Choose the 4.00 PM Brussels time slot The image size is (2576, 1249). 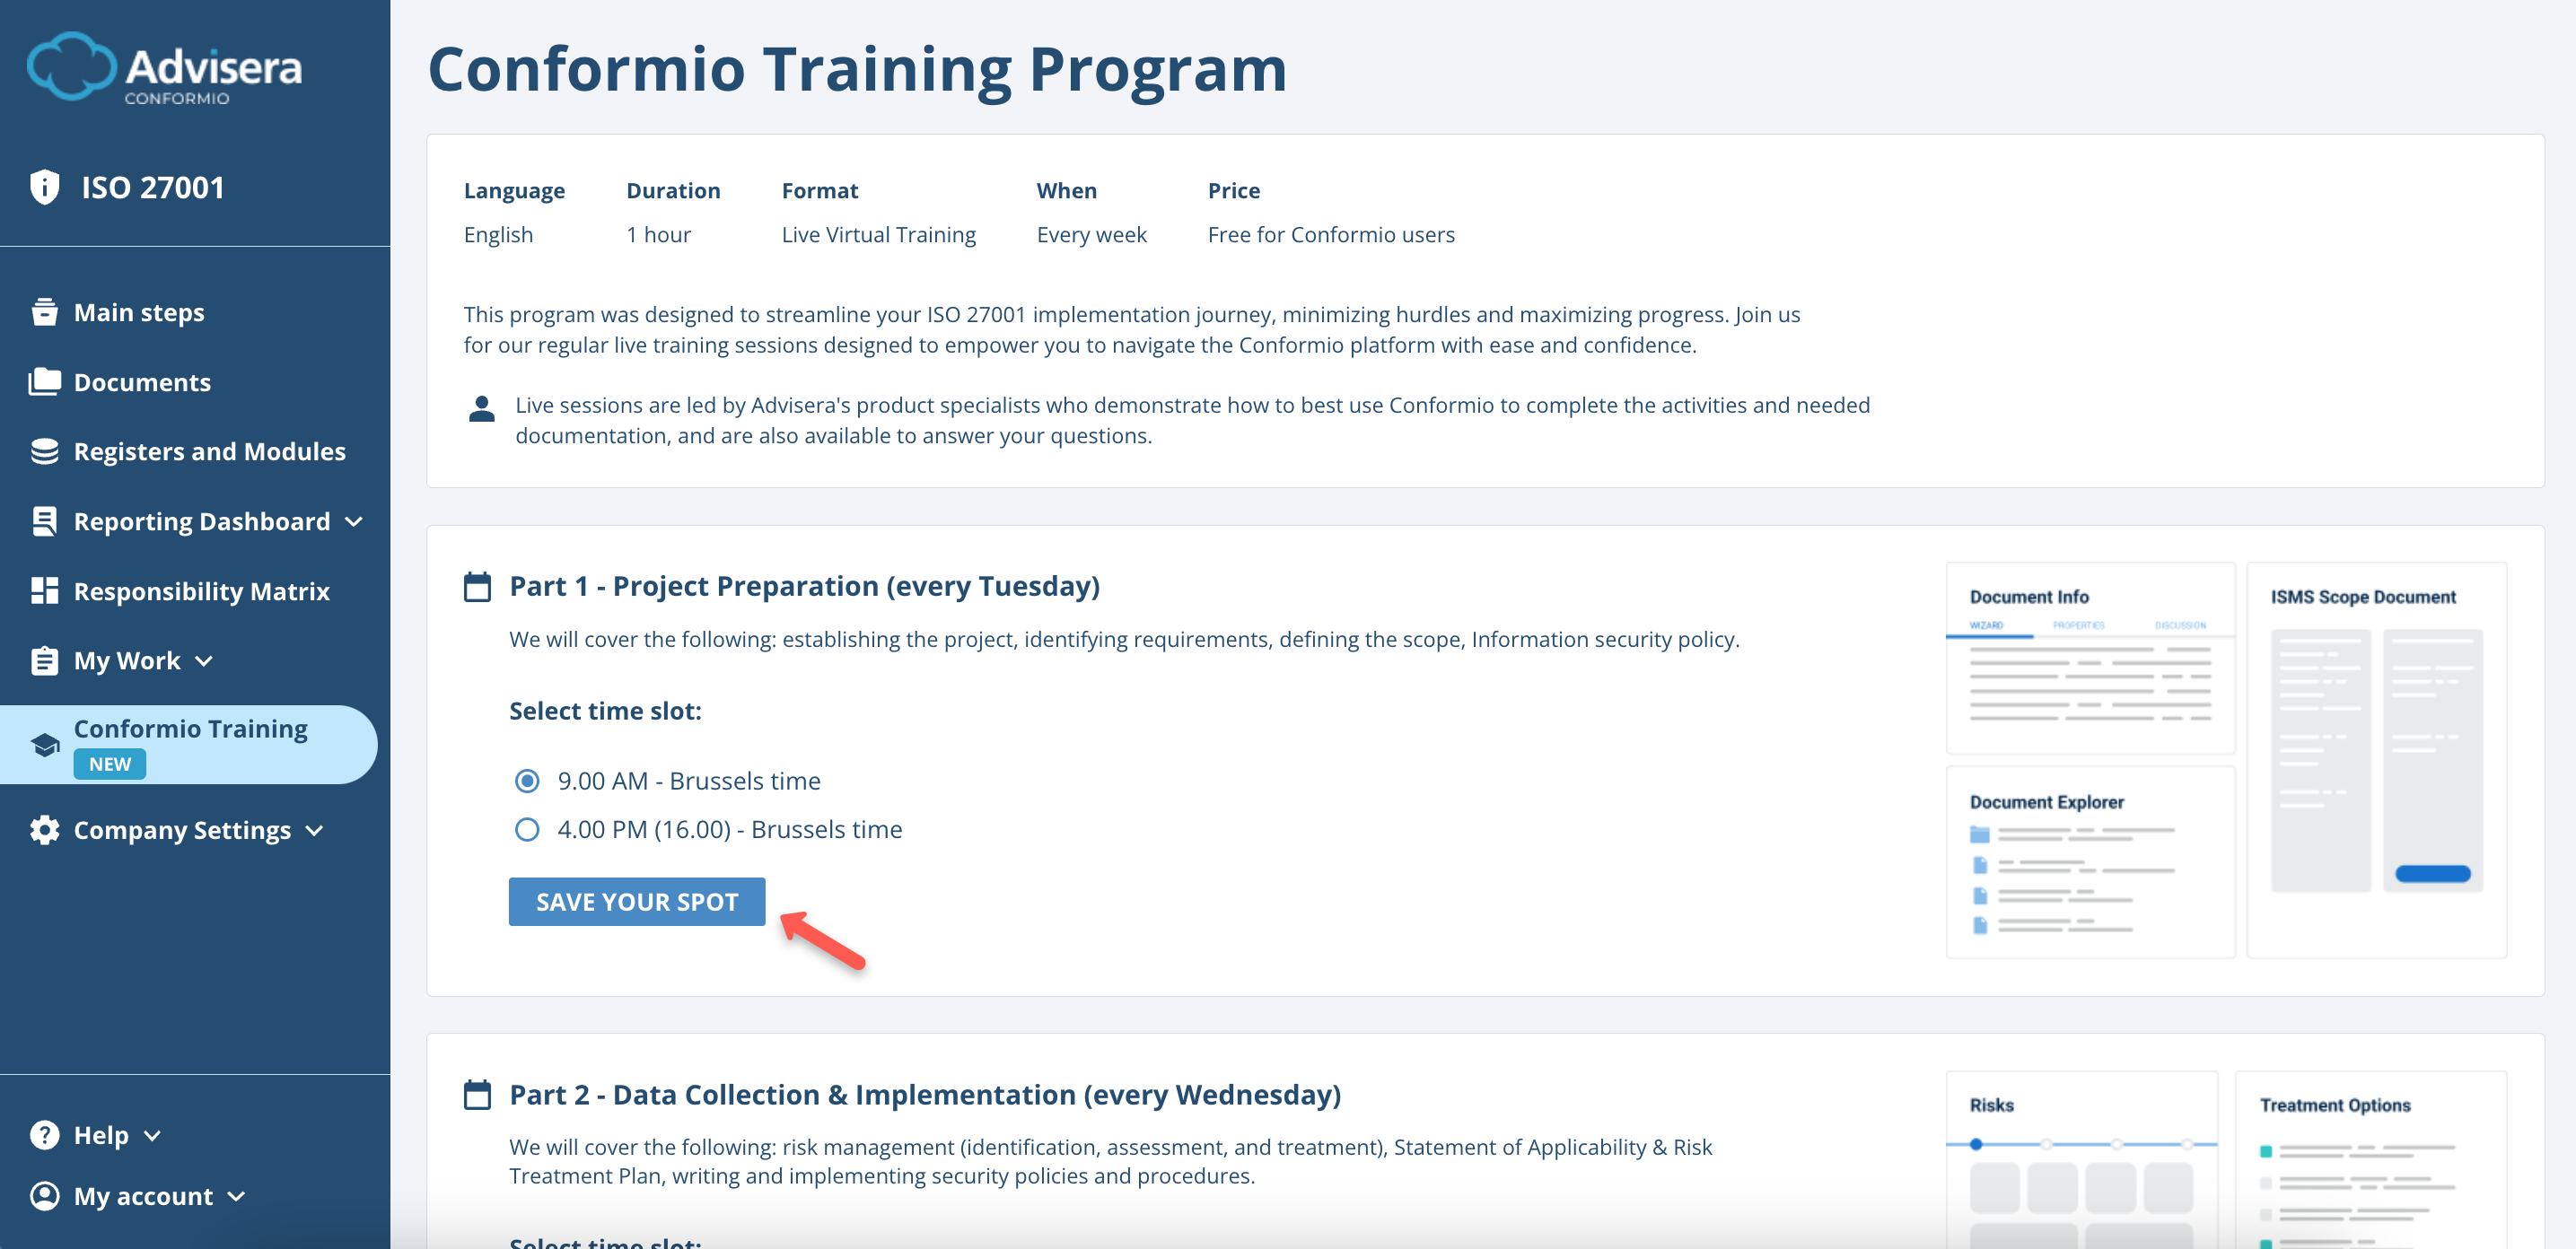coord(527,829)
